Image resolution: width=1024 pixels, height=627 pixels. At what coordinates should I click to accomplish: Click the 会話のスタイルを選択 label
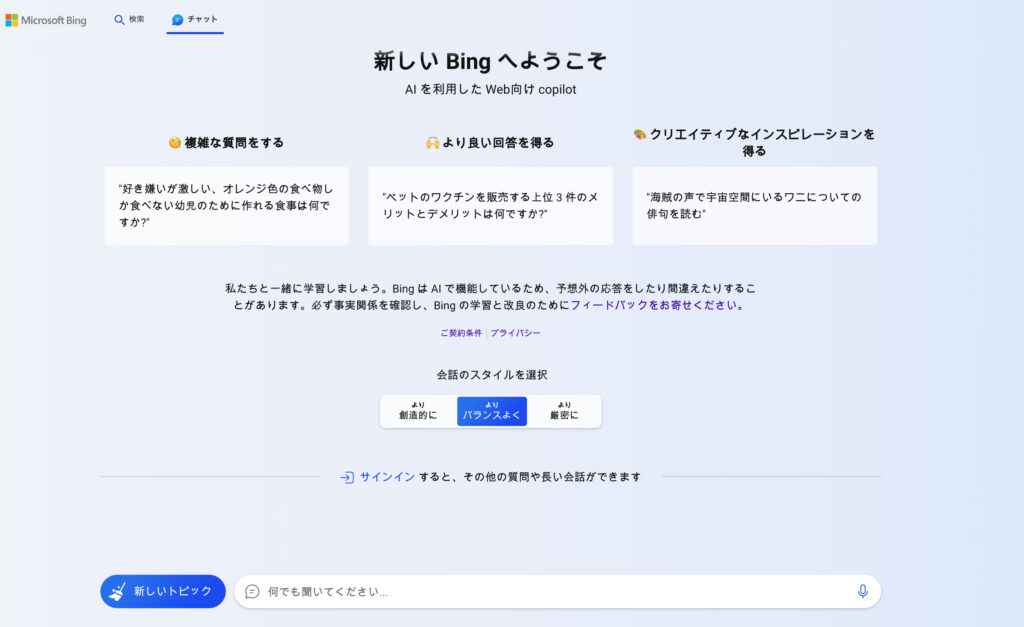[492, 375]
